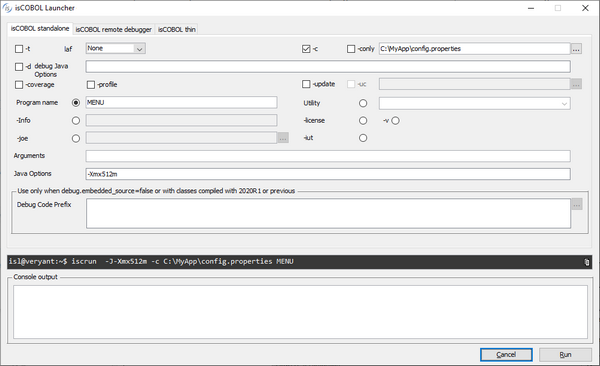Open the Debug Code Prefix browse button

pos(577,204)
